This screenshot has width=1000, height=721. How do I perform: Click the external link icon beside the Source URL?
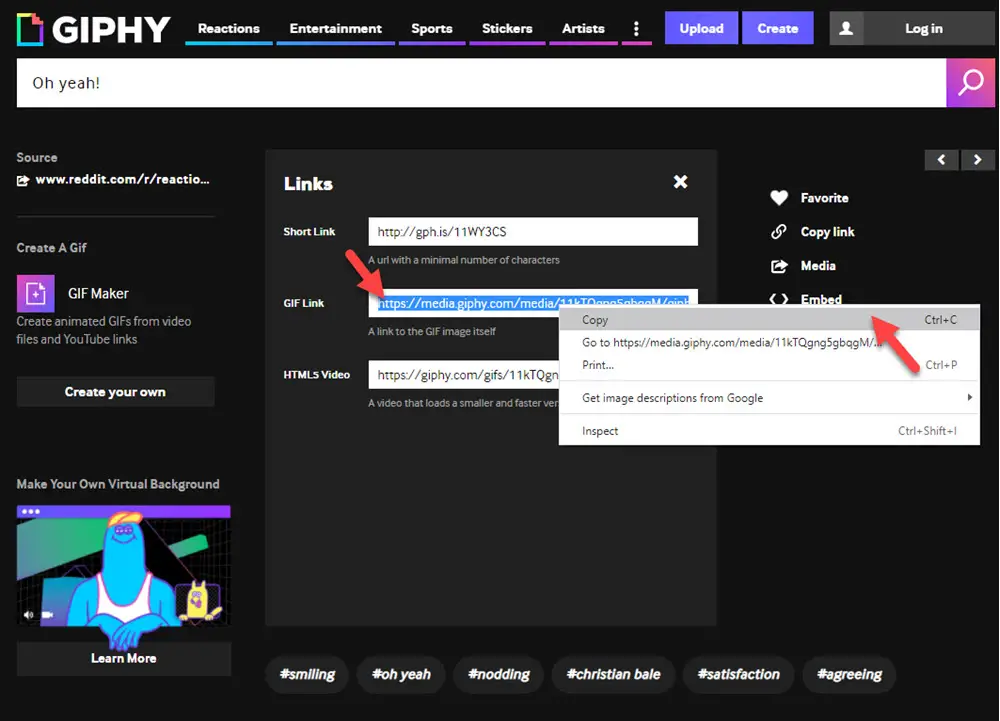(22, 179)
